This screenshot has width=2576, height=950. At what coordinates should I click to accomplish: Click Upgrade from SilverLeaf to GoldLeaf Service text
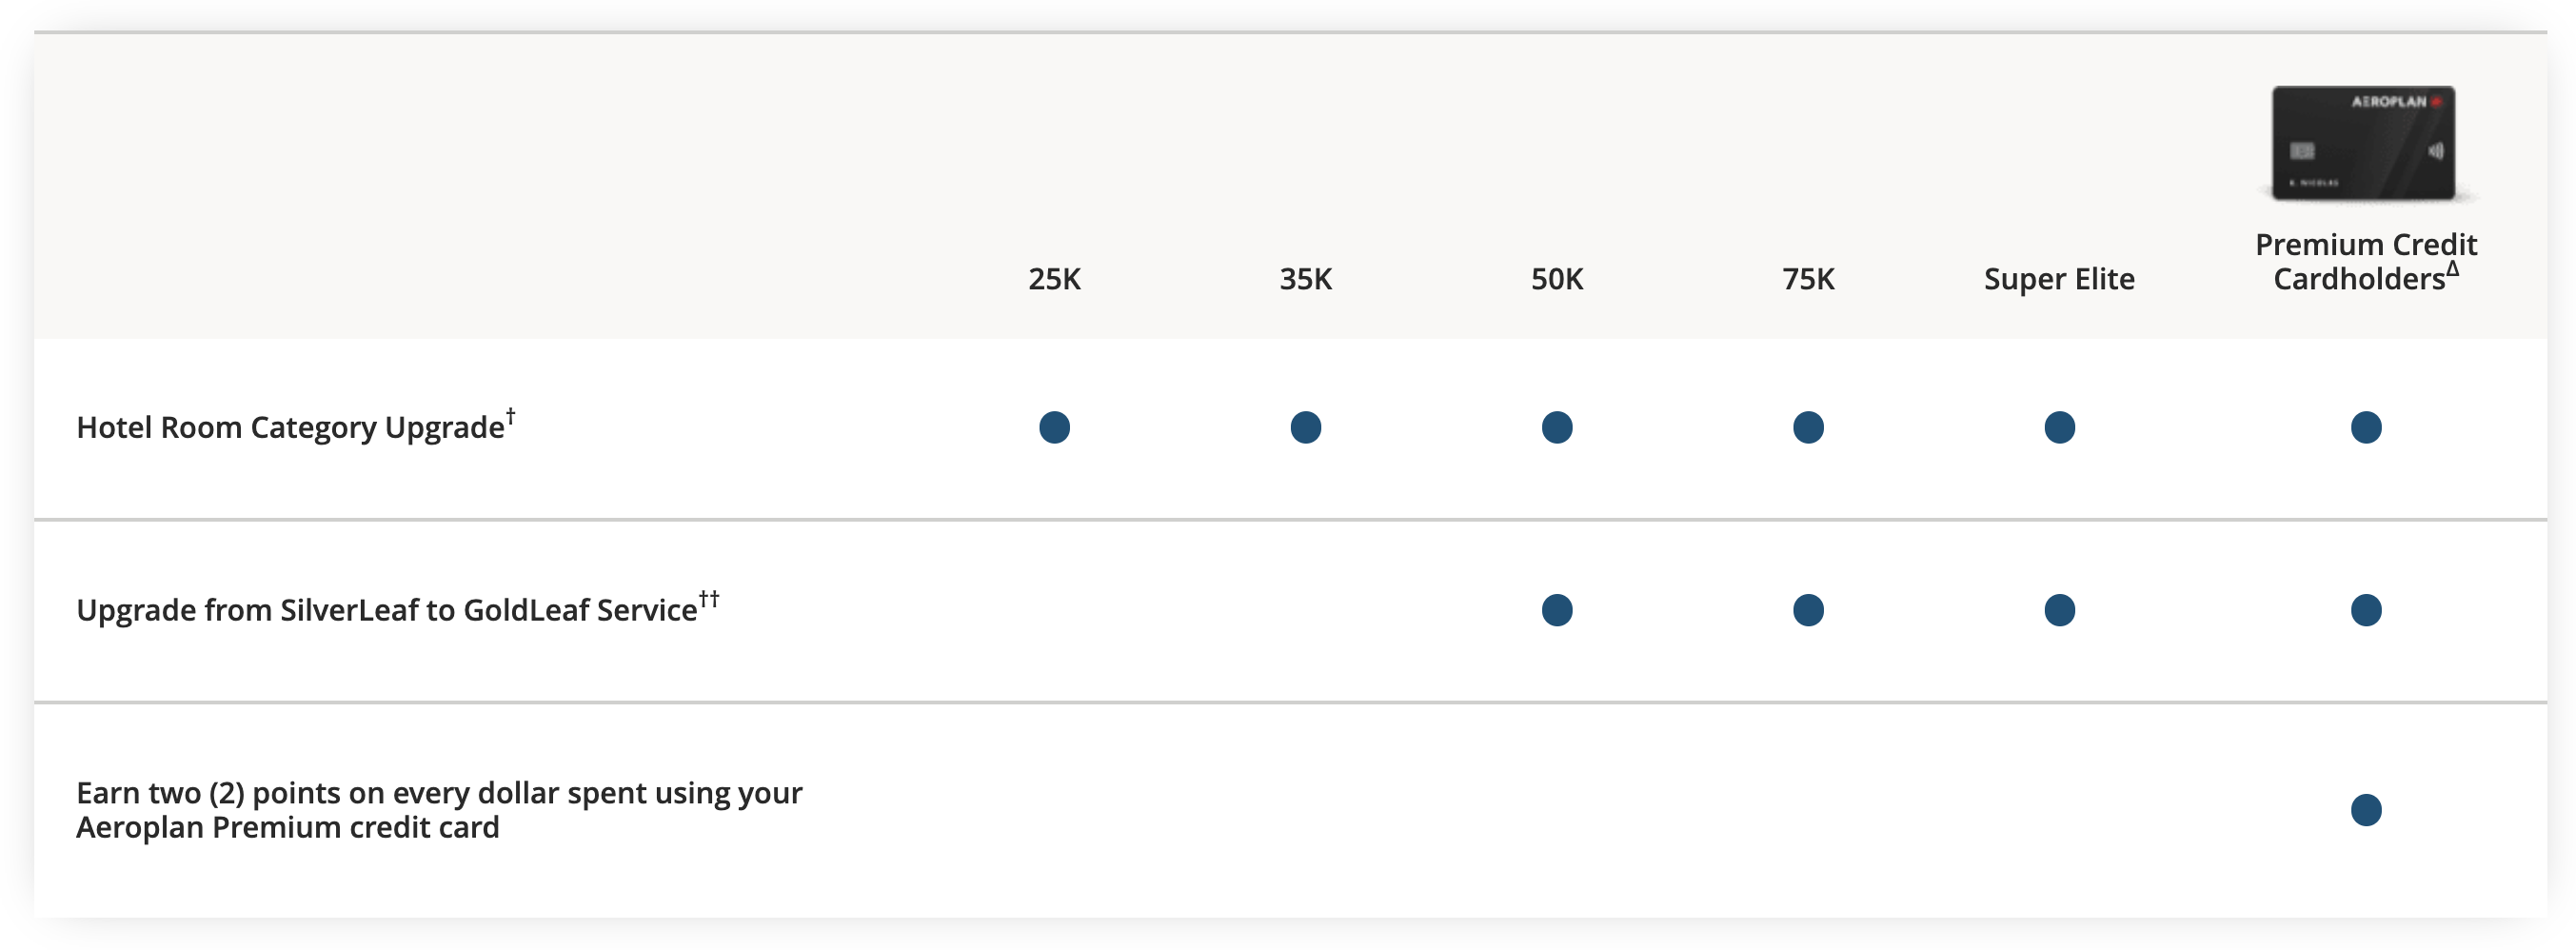(x=386, y=610)
